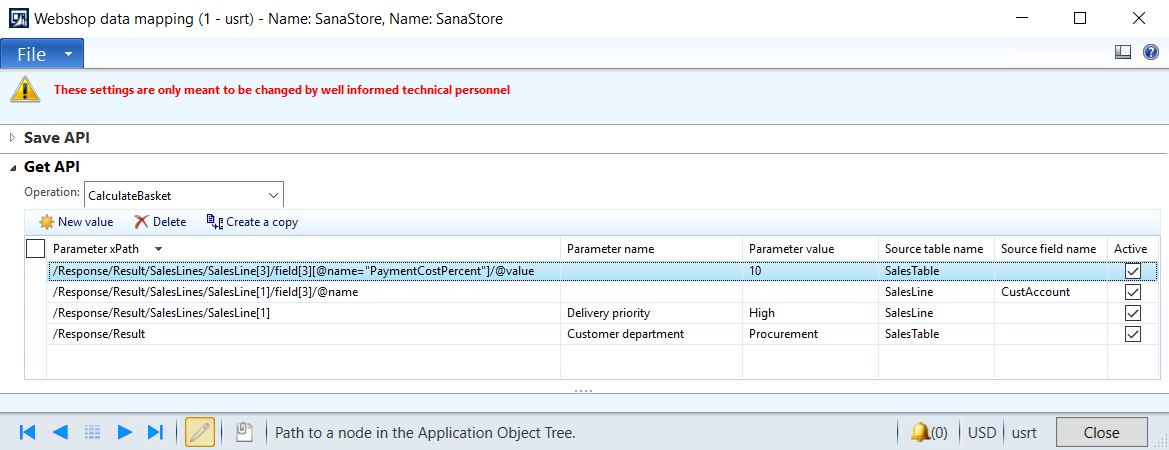Open the File menu
Viewport: 1169px width, 450px height.
[x=42, y=54]
